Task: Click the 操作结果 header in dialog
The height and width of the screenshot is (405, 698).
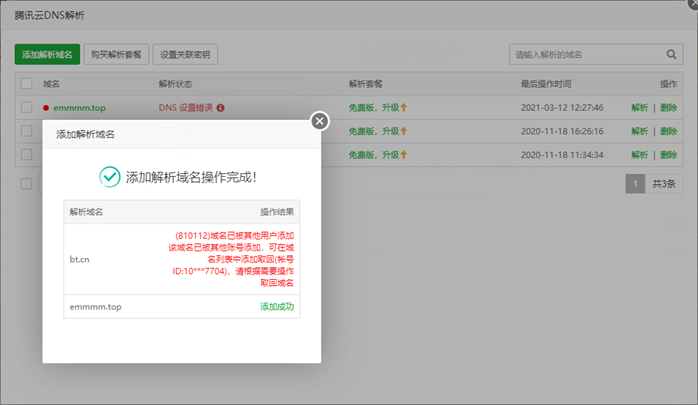Action: (x=277, y=212)
